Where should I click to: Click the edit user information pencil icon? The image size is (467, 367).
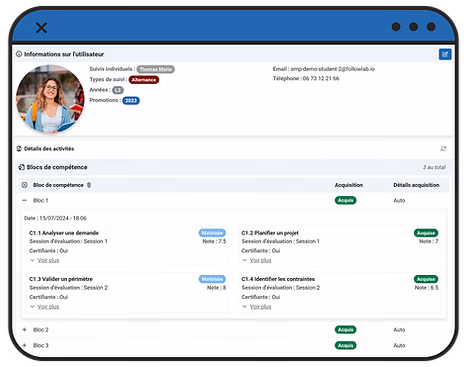point(445,54)
